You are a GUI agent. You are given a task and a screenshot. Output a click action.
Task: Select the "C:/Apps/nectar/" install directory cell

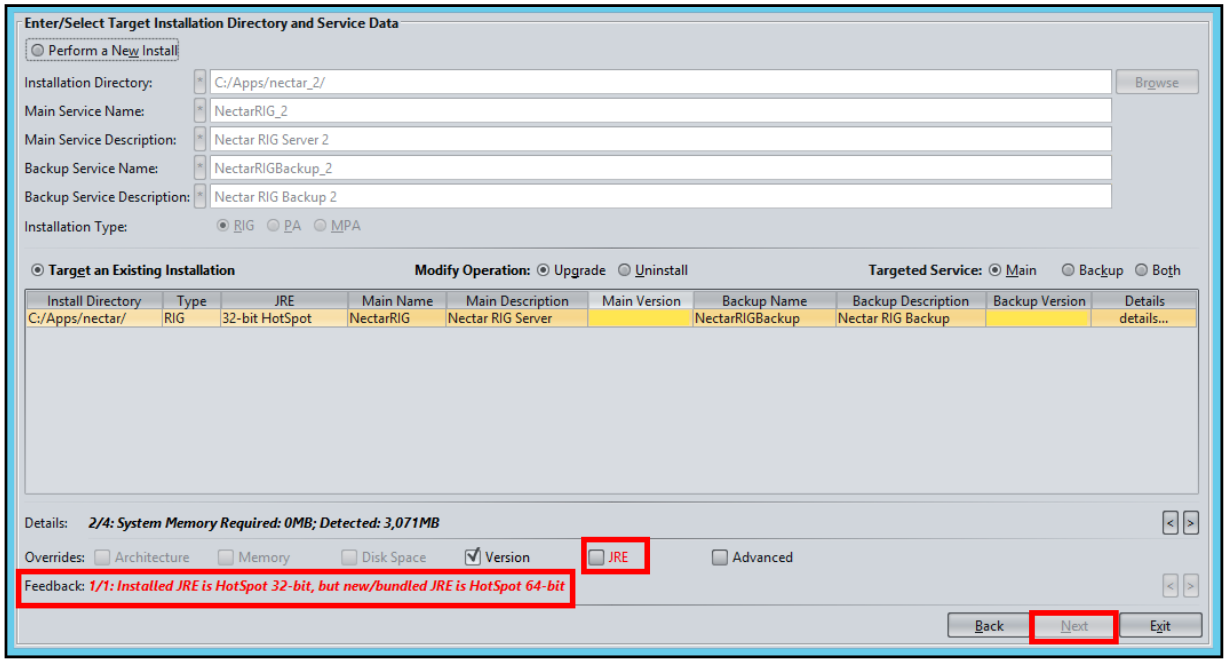[94, 318]
